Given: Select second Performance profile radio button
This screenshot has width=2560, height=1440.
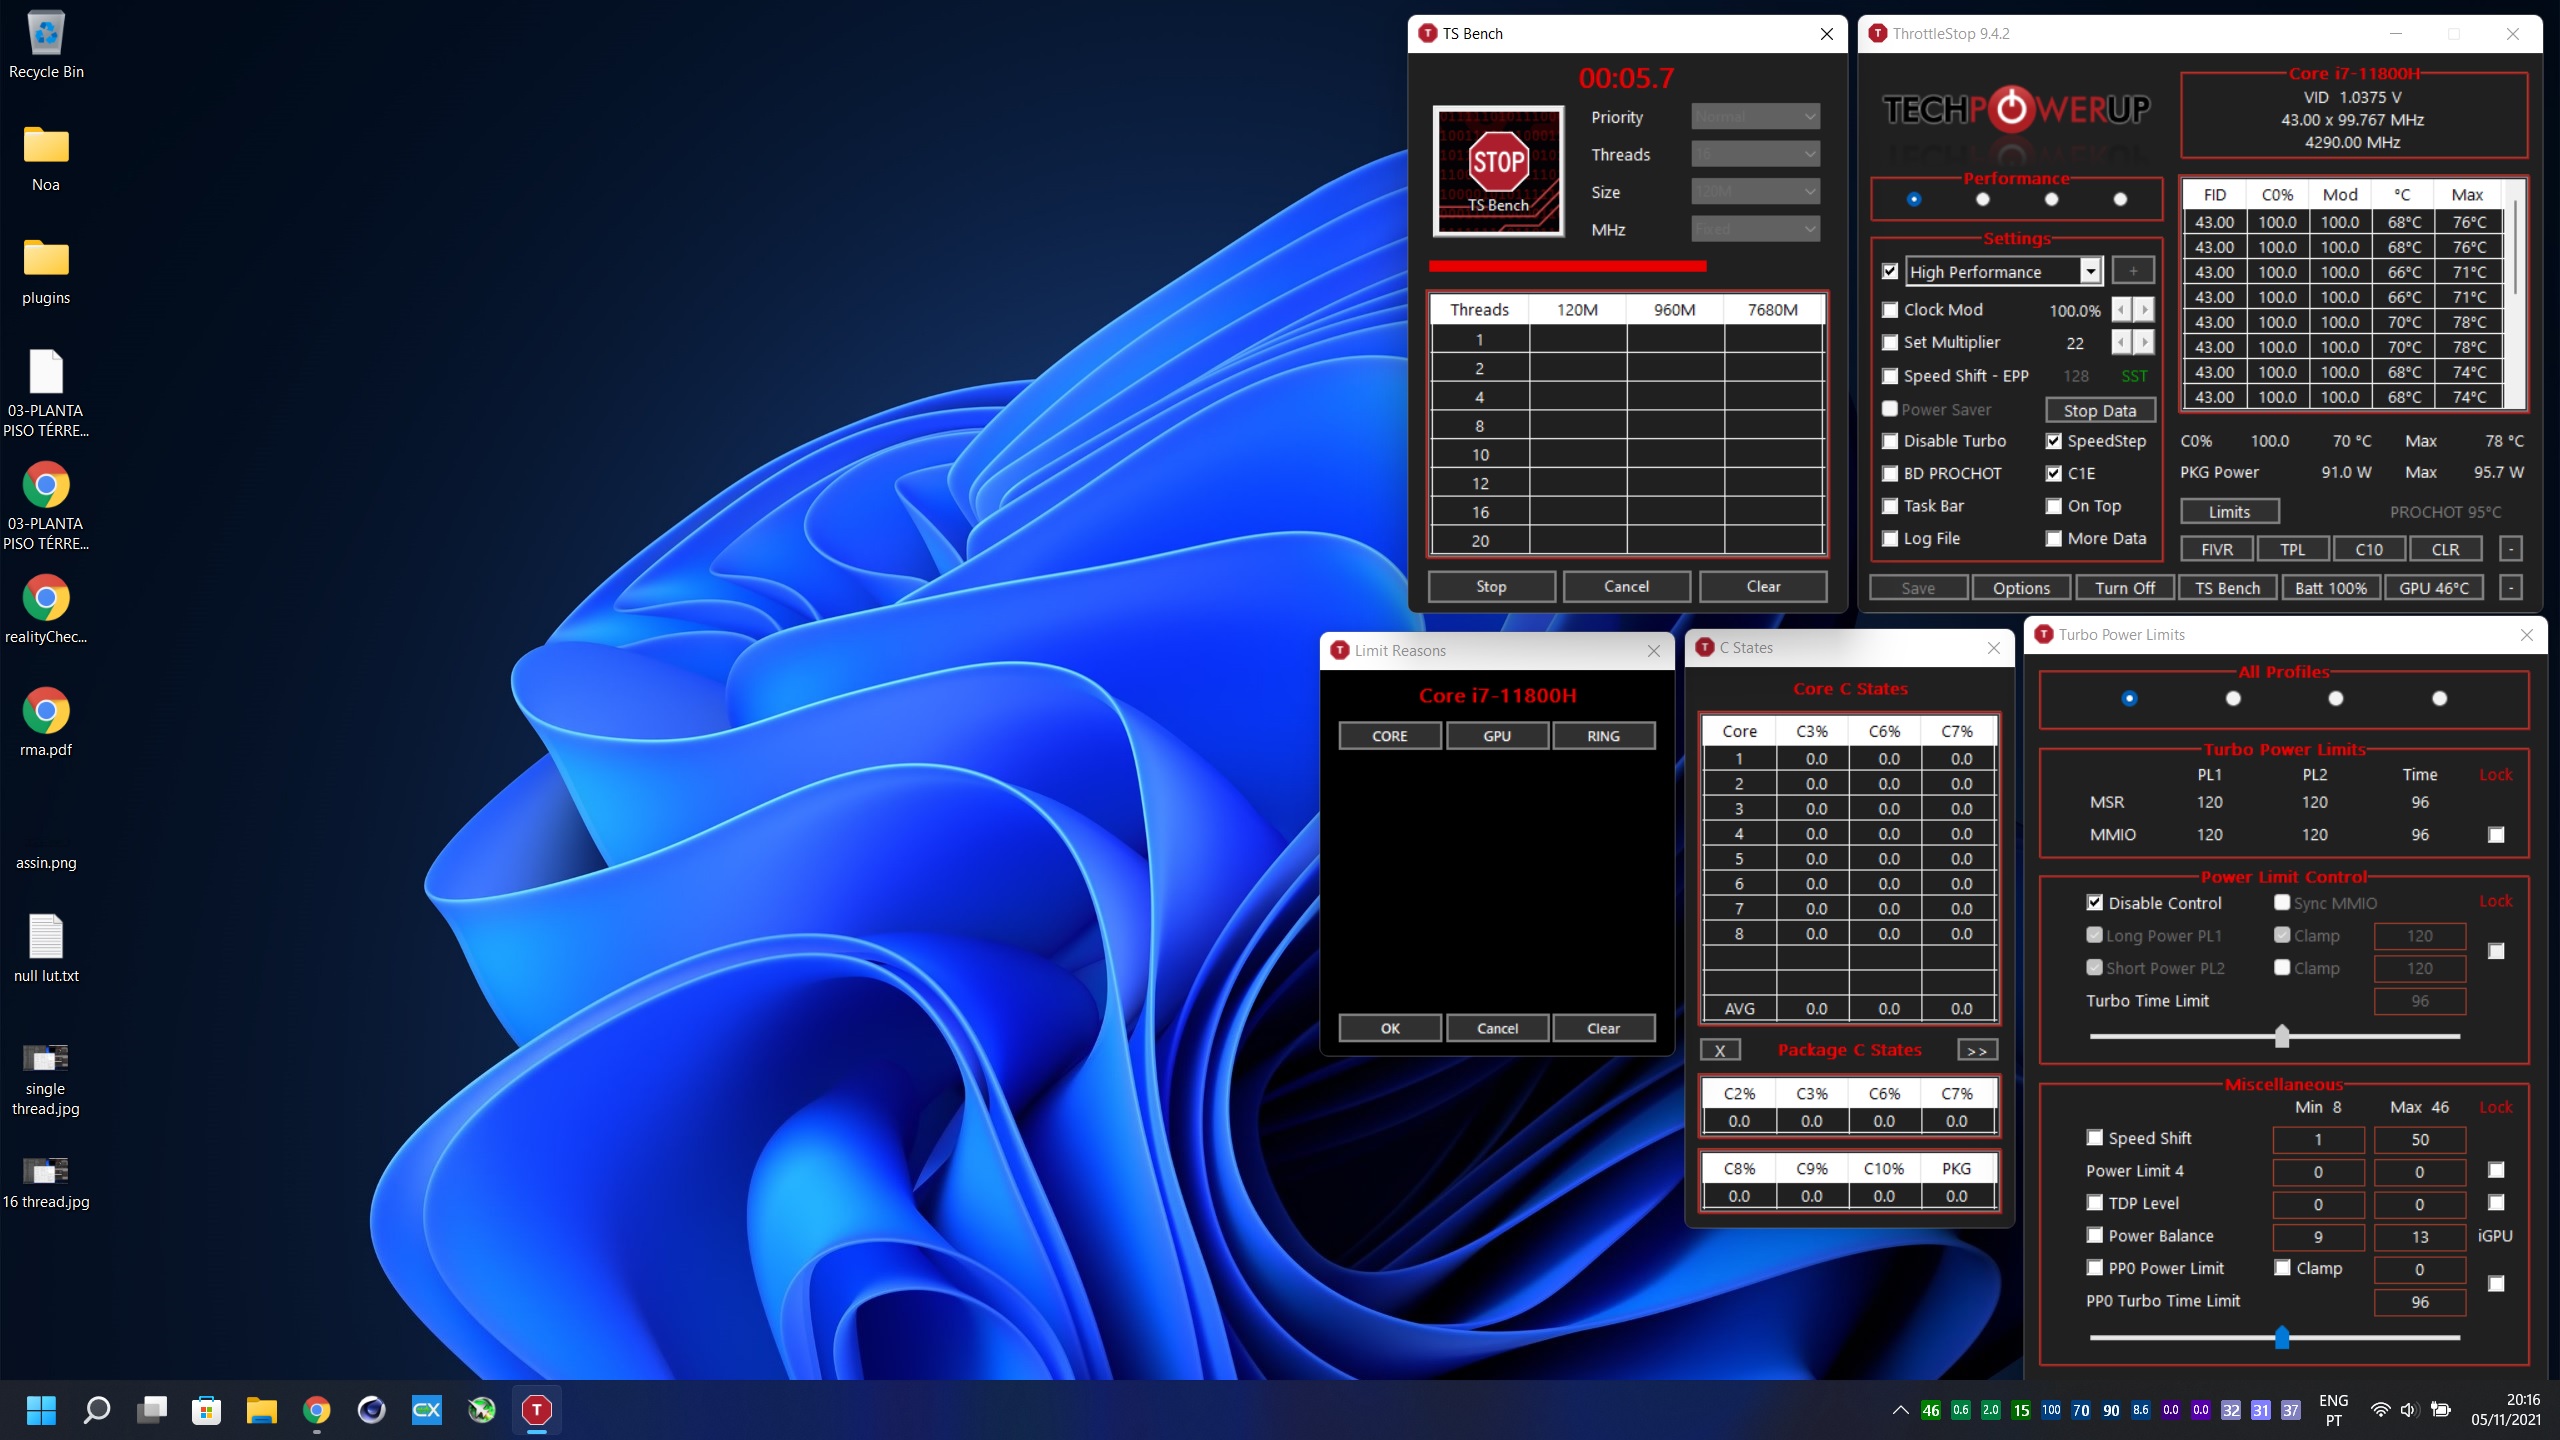Looking at the screenshot, I should click(x=1982, y=199).
